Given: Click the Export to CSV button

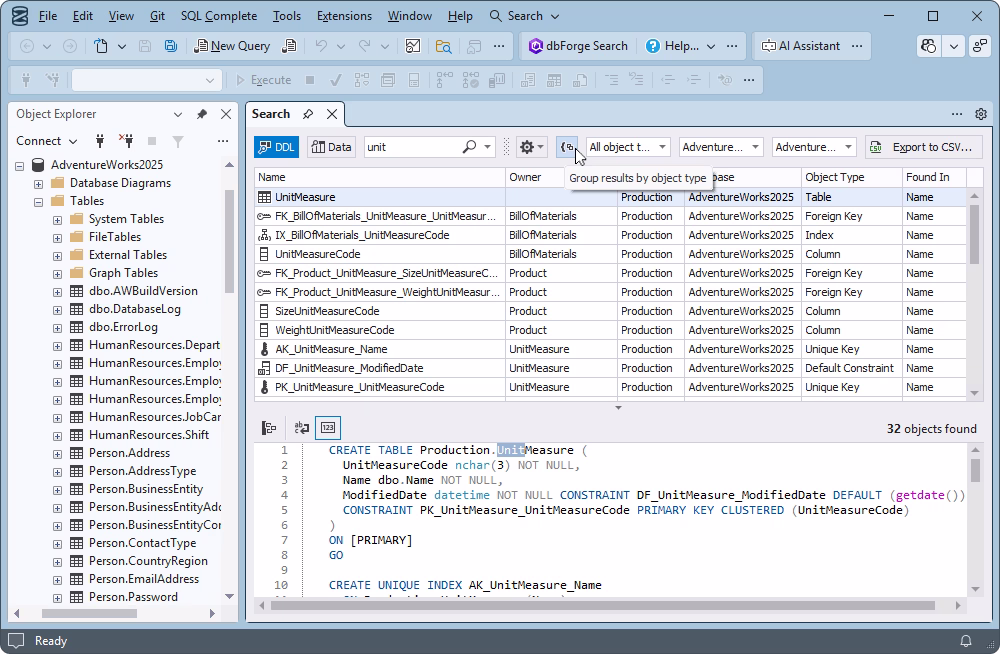Looking at the screenshot, I should point(923,146).
